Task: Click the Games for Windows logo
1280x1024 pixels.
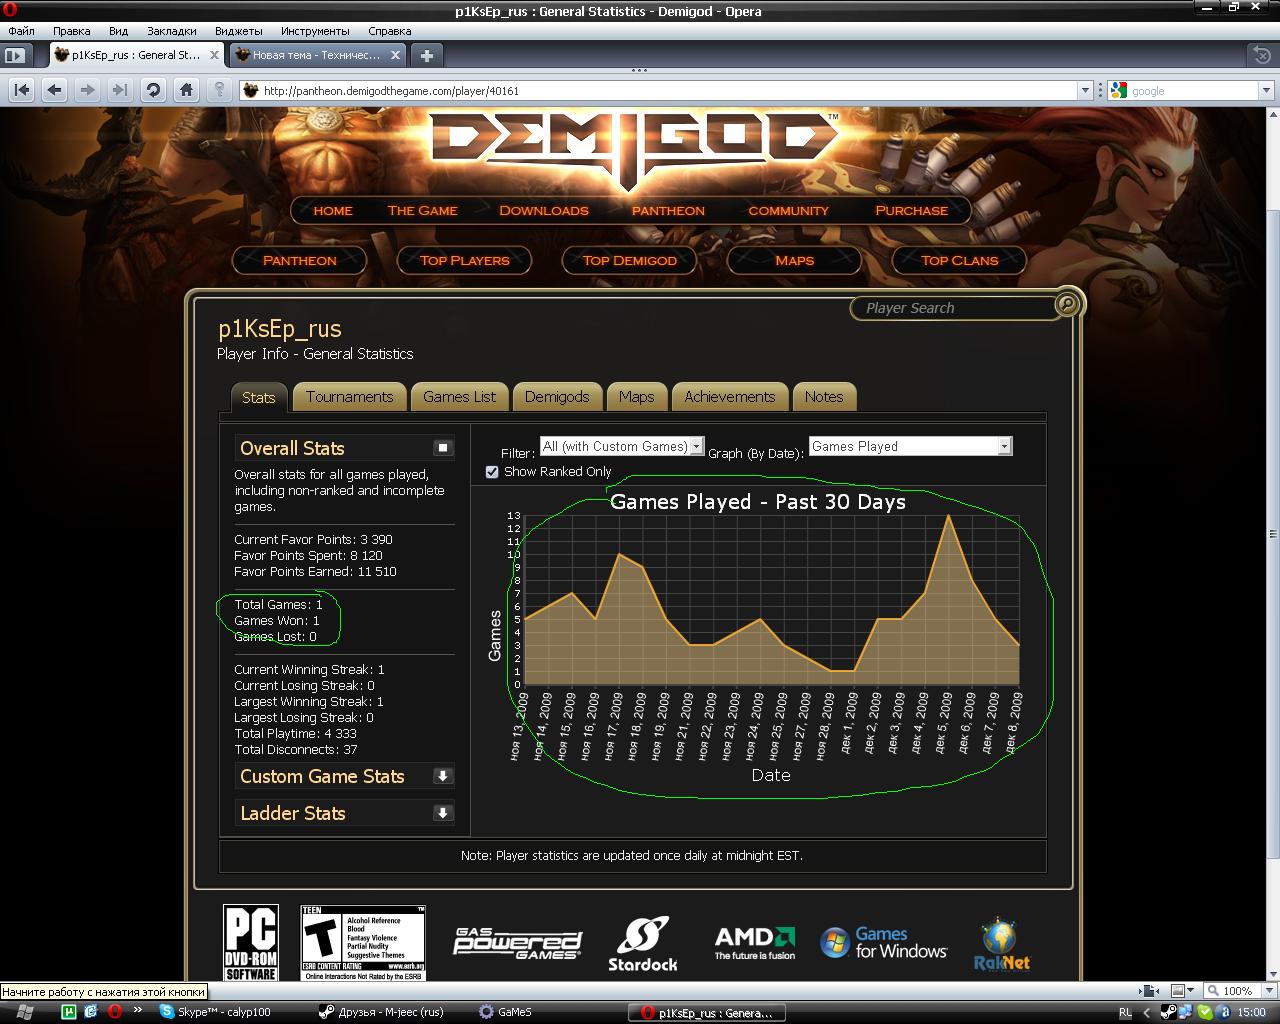Action: click(883, 942)
